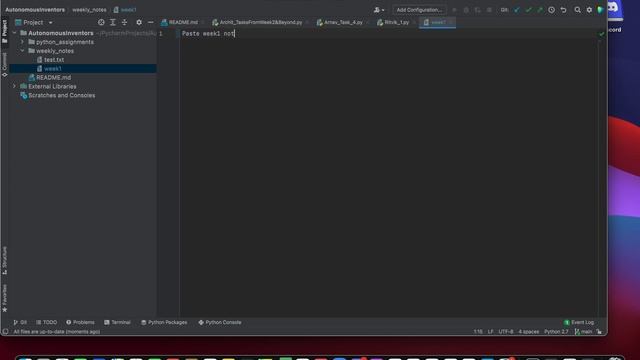Click Git Commit green checkmark
This screenshot has height=360, width=640.
(x=529, y=10)
